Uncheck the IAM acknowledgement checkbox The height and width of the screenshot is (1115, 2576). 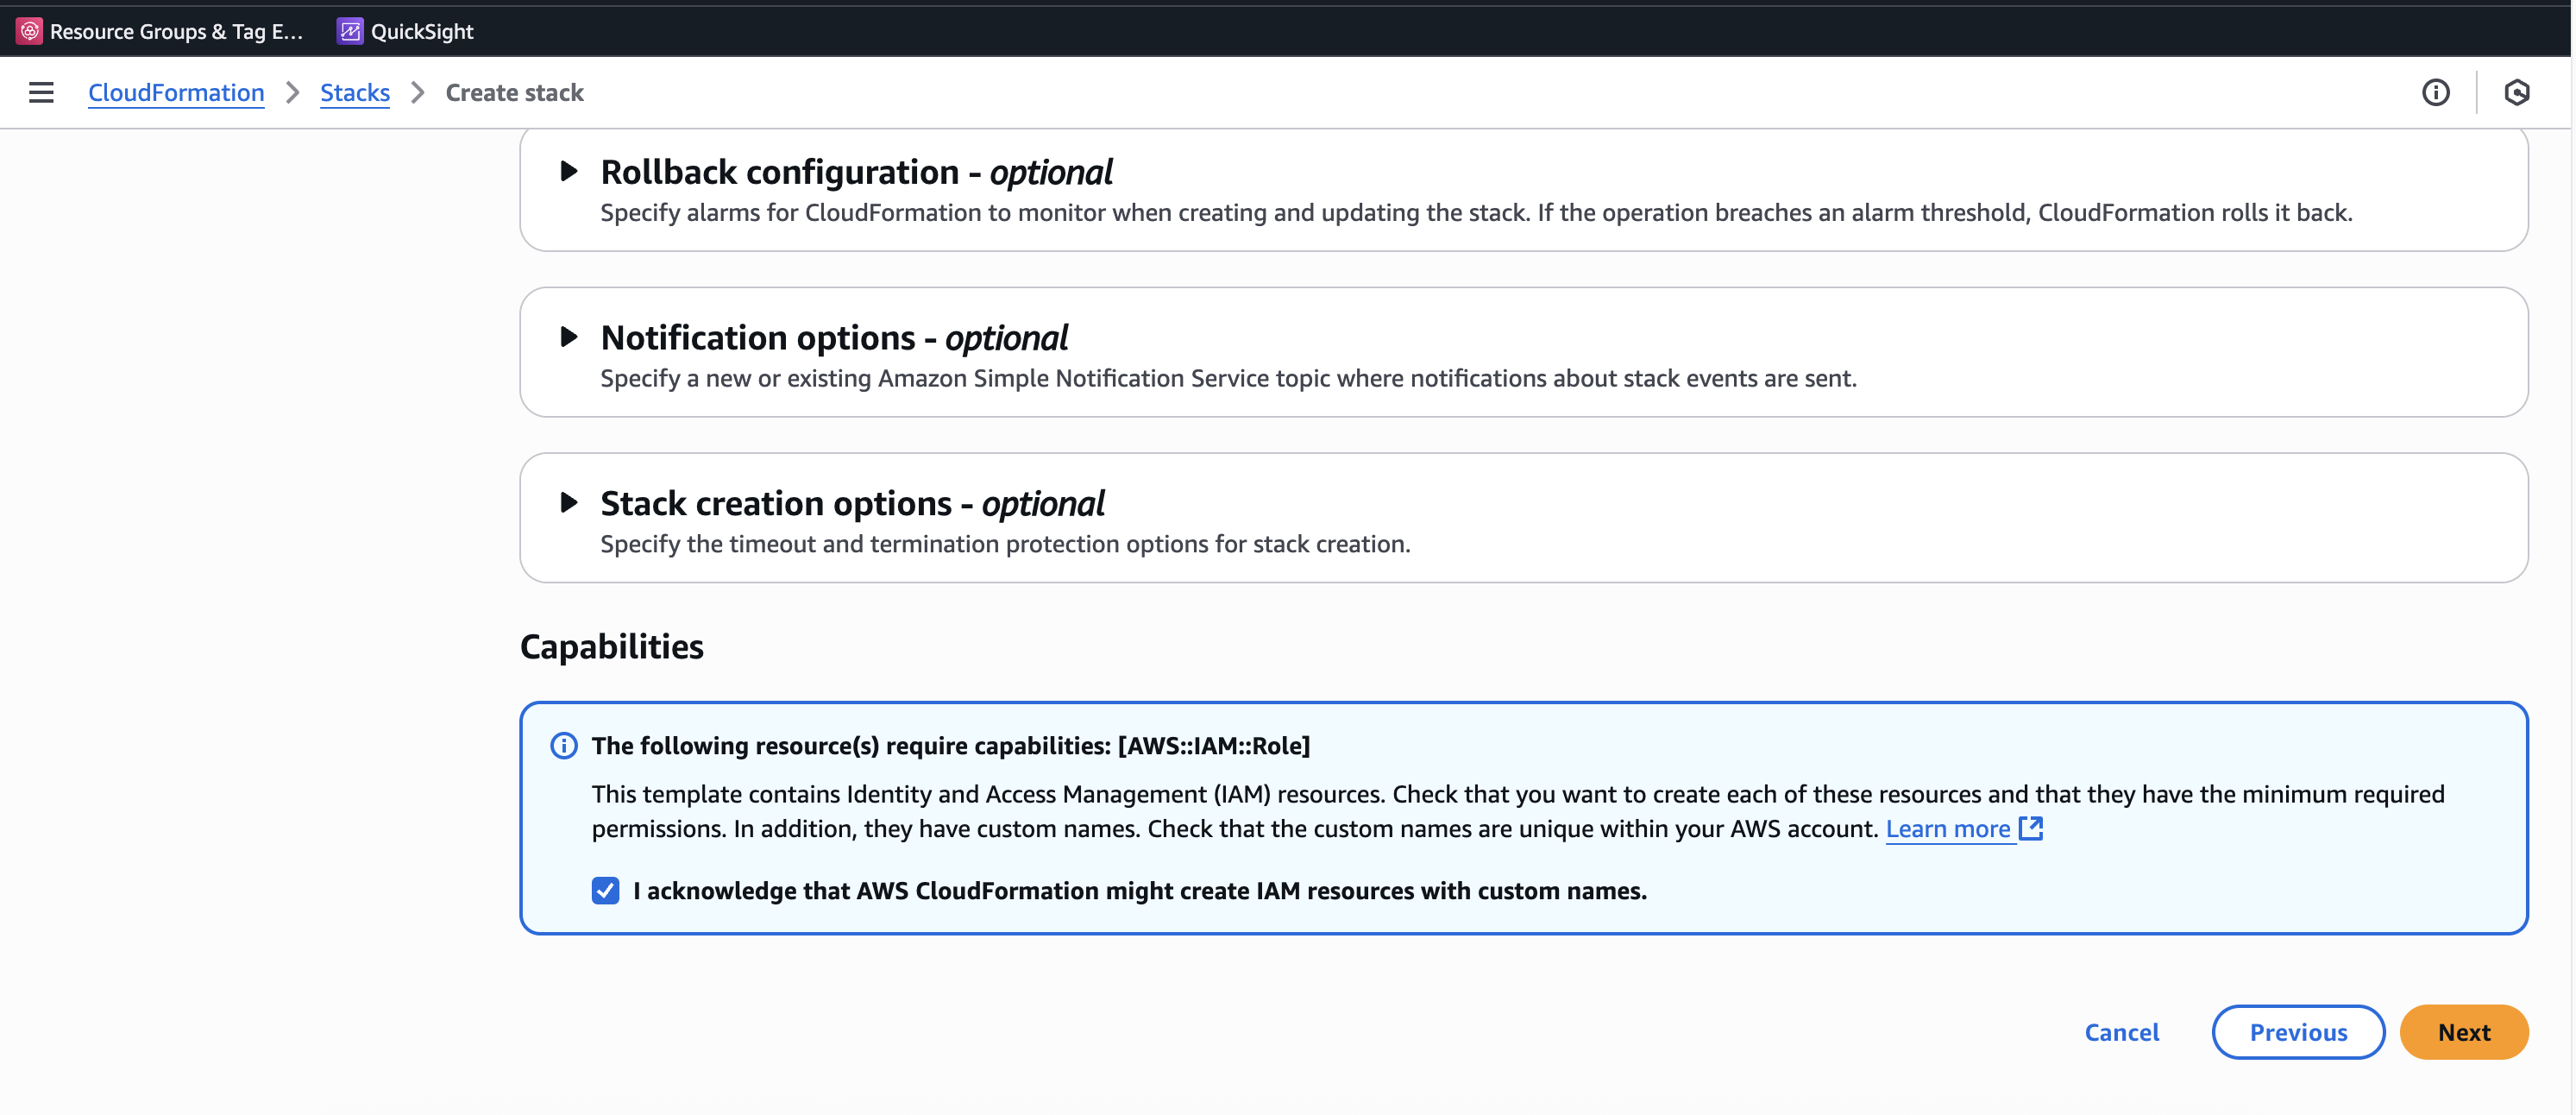[x=605, y=891]
